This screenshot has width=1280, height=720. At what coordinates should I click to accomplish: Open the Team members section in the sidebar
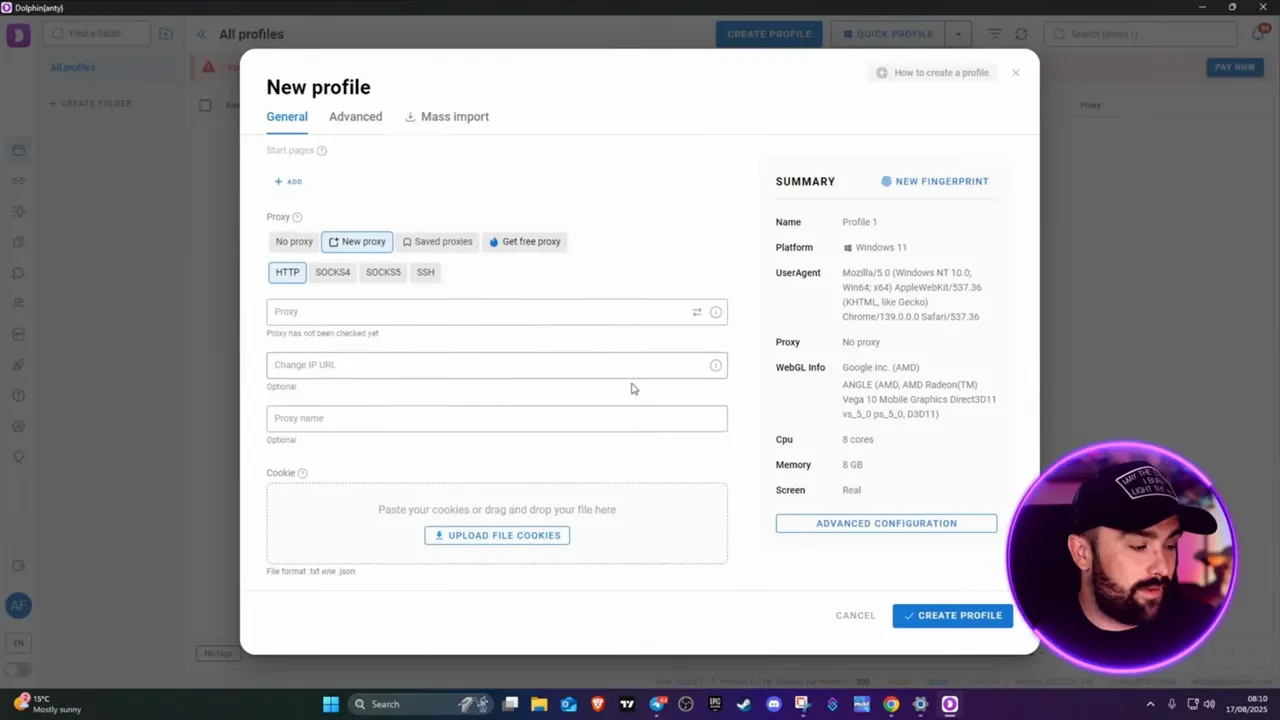click(x=18, y=303)
